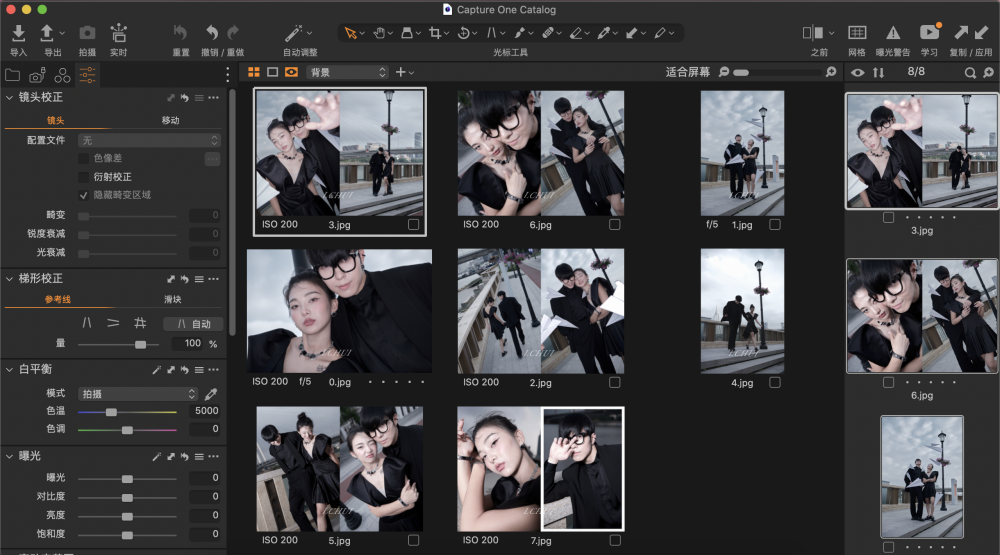This screenshot has height=555, width=1000.
Task: Collapse the 镜头校正 panel
Action: (10, 98)
